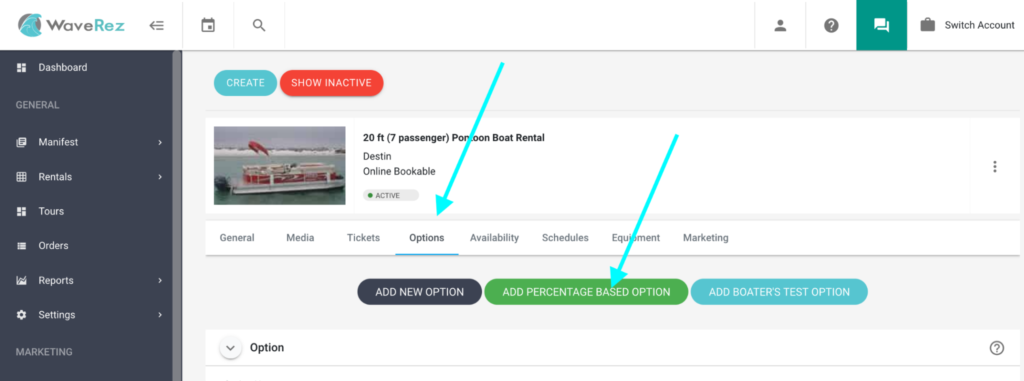The height and width of the screenshot is (381, 1024).
Task: Expand the Reports sidebar submenu
Action: click(160, 280)
